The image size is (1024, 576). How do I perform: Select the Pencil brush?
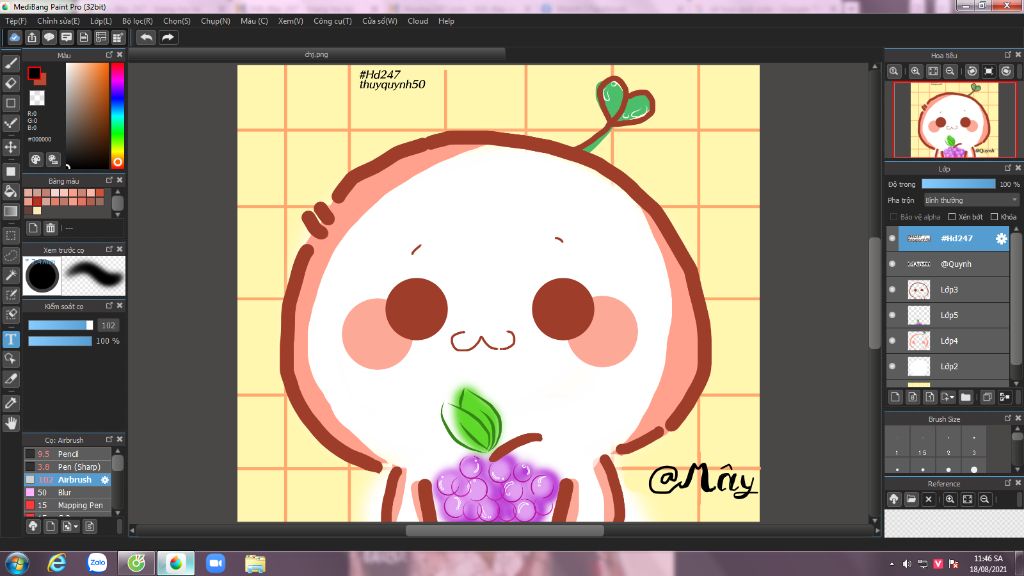click(67, 454)
